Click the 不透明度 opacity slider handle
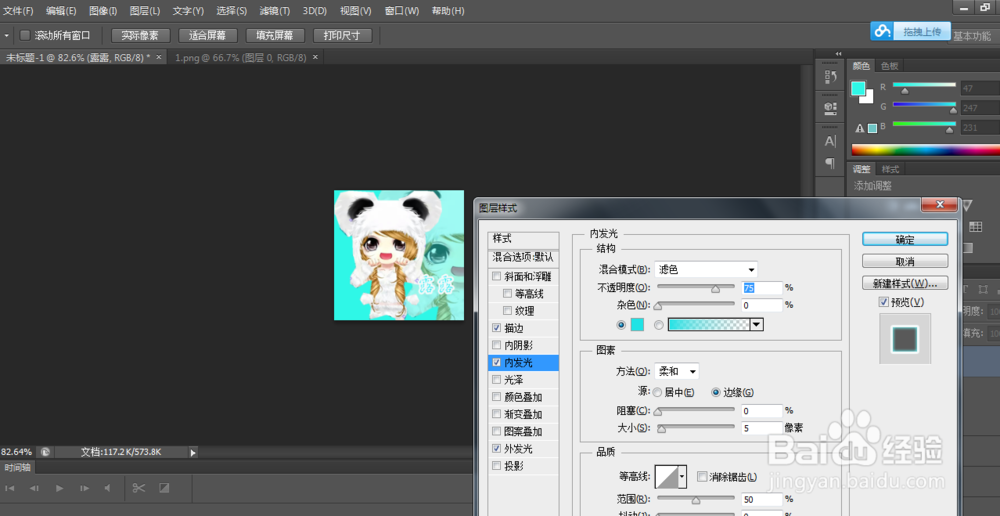 pyautogui.click(x=716, y=289)
